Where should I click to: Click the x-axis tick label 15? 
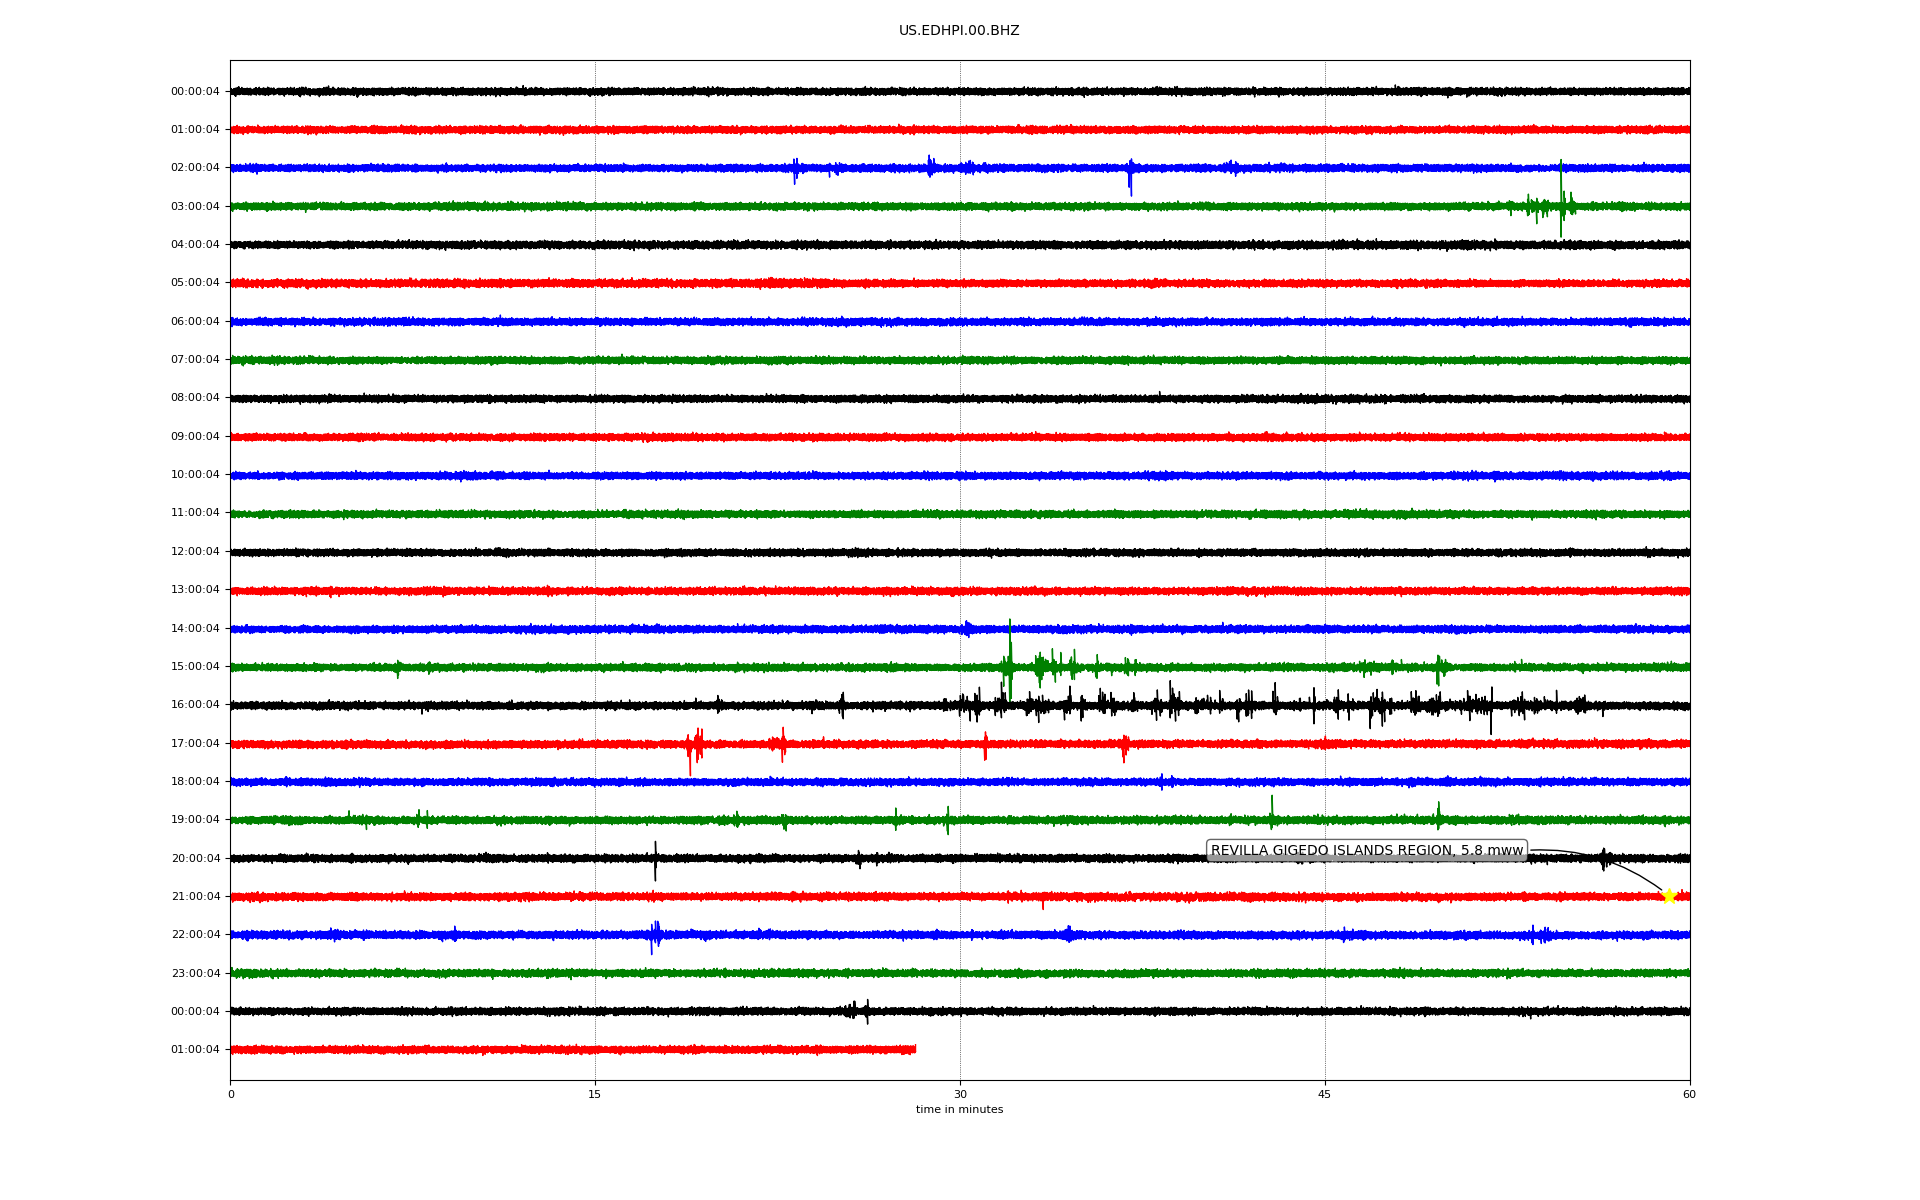pos(595,1094)
